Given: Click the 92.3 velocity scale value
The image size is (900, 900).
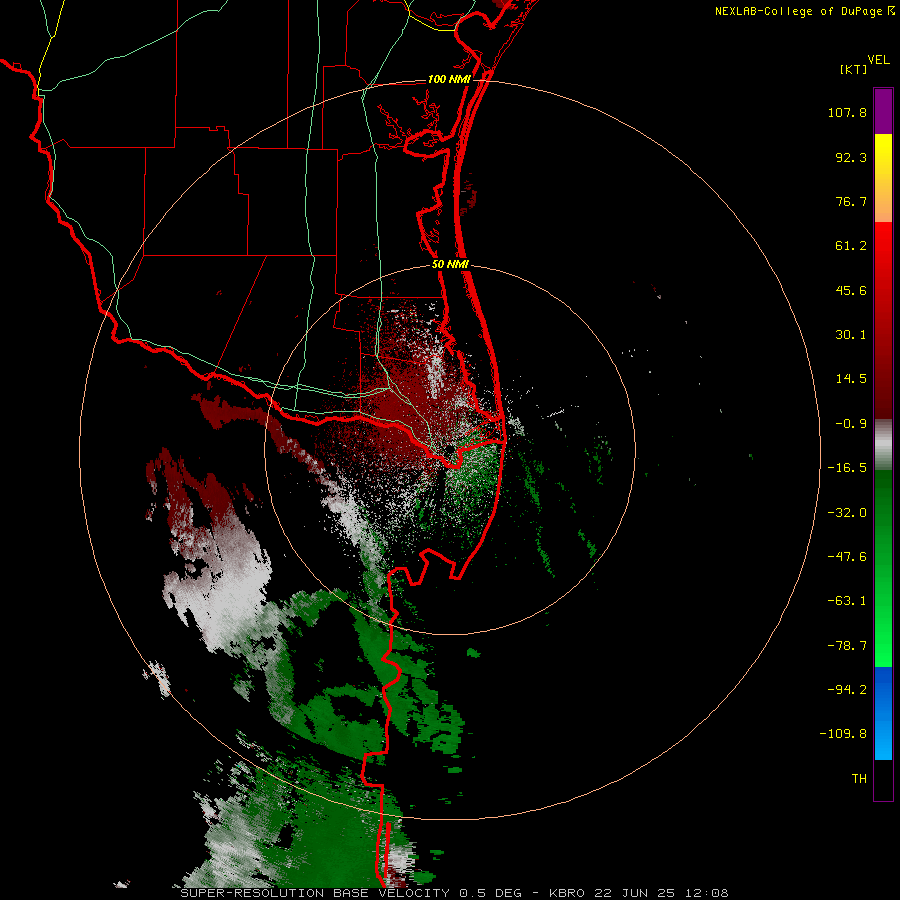Looking at the screenshot, I should click(x=851, y=157).
